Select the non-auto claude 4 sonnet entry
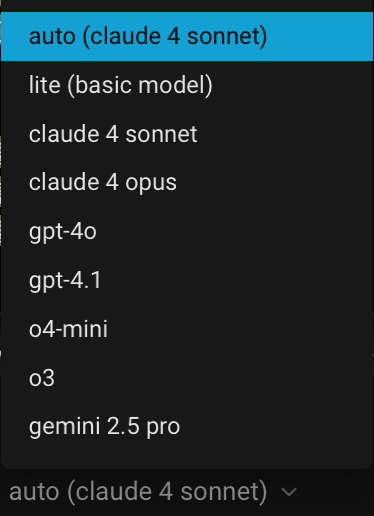The width and height of the screenshot is (374, 516). click(187, 134)
